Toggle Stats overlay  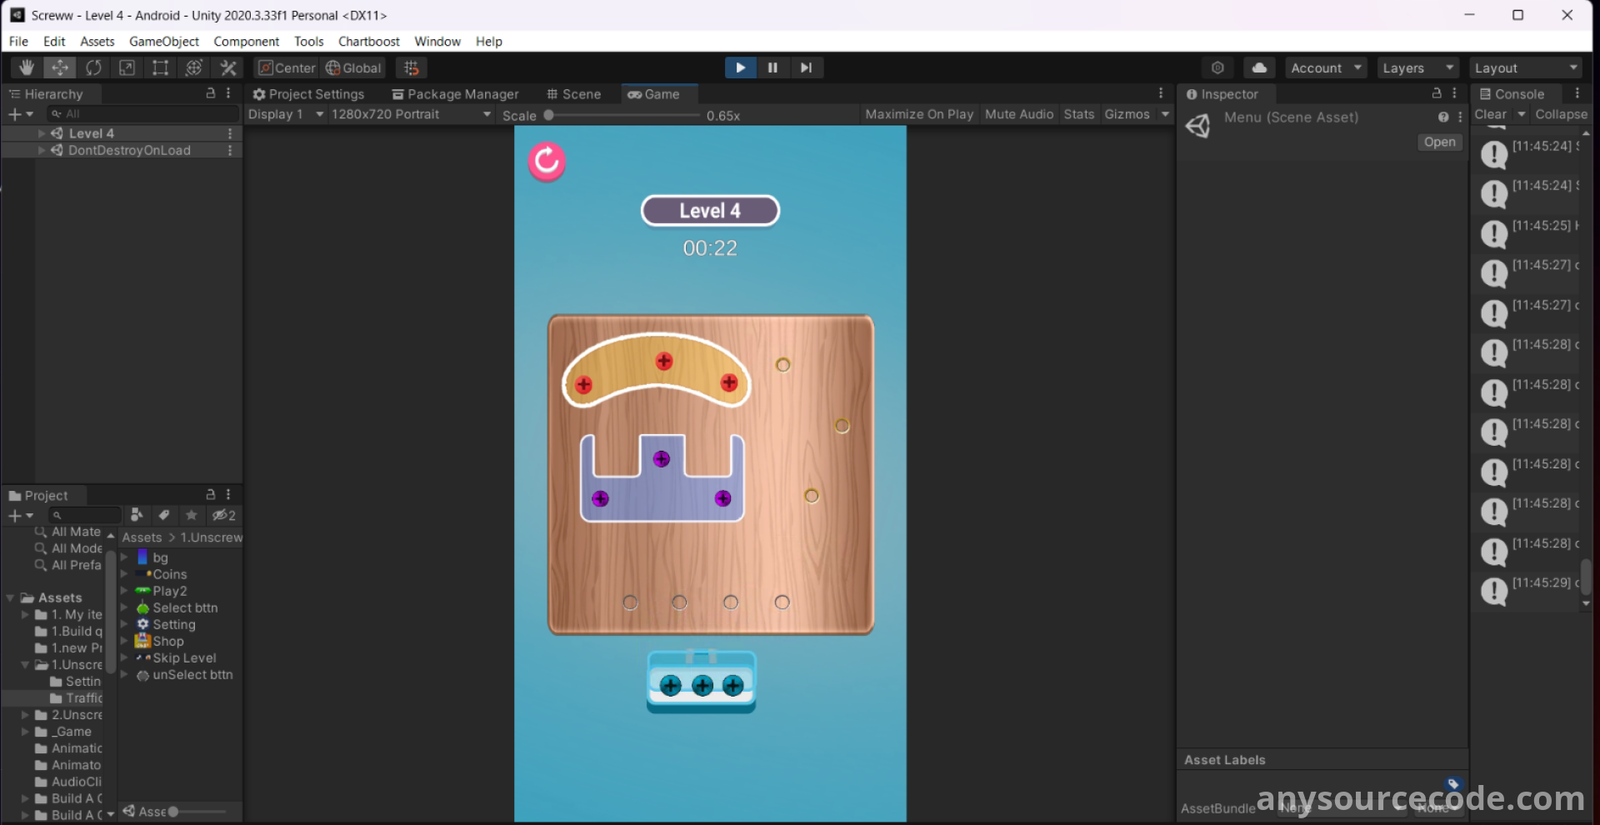(1079, 114)
